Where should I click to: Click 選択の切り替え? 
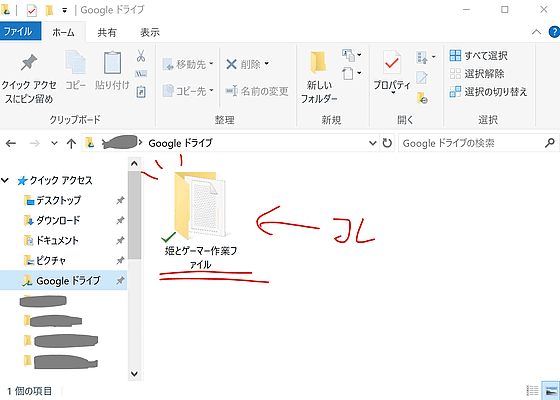[488, 92]
